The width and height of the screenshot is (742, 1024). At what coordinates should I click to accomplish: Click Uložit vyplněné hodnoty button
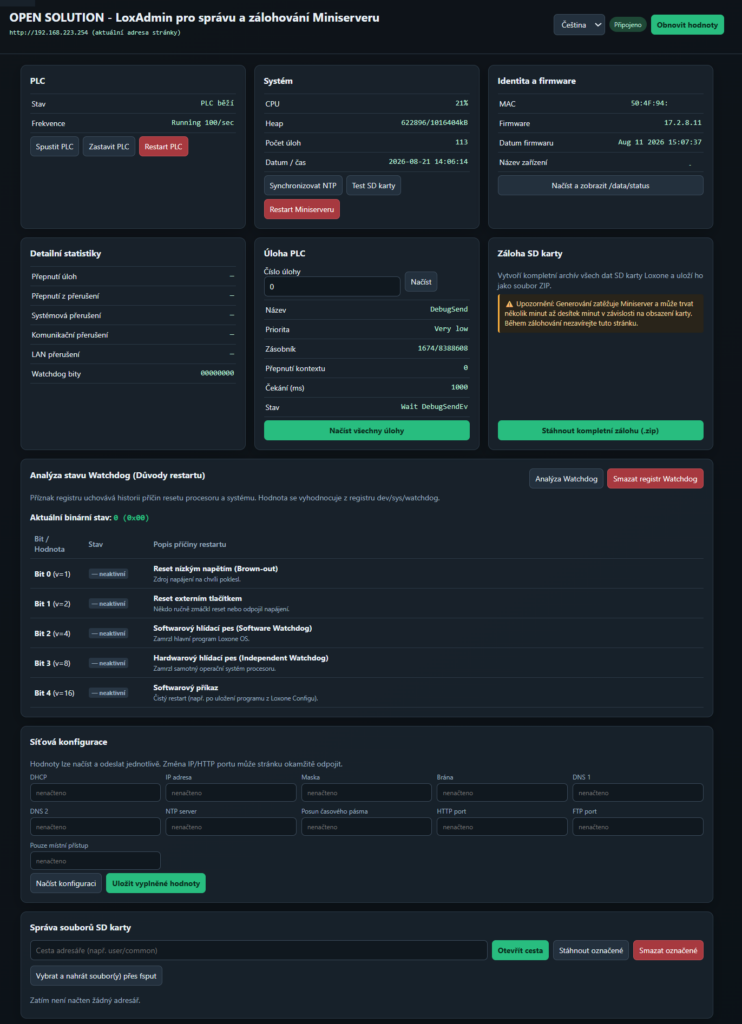(156, 883)
